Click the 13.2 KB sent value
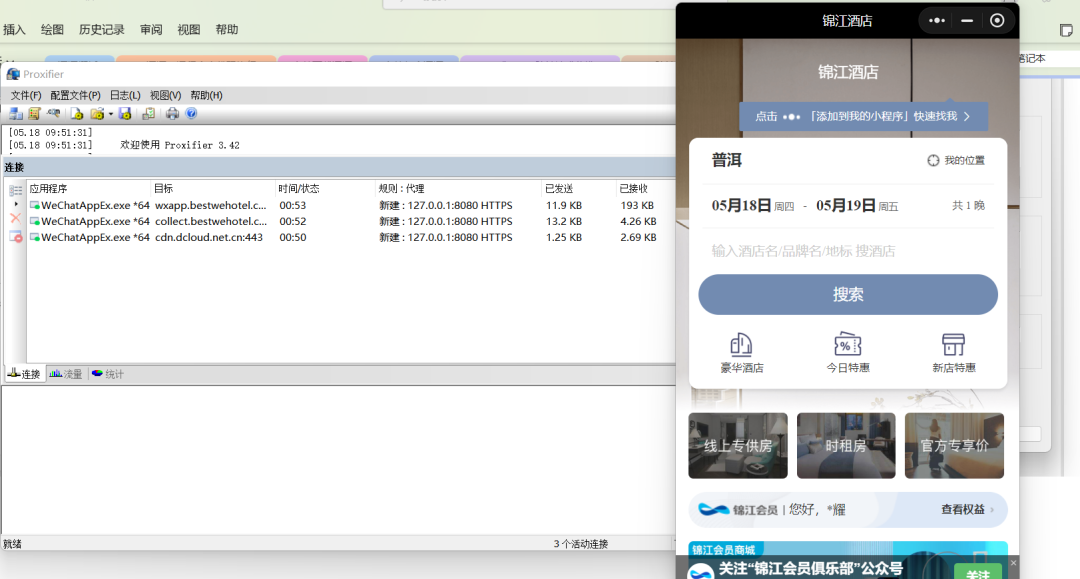This screenshot has width=1080, height=579. point(564,221)
